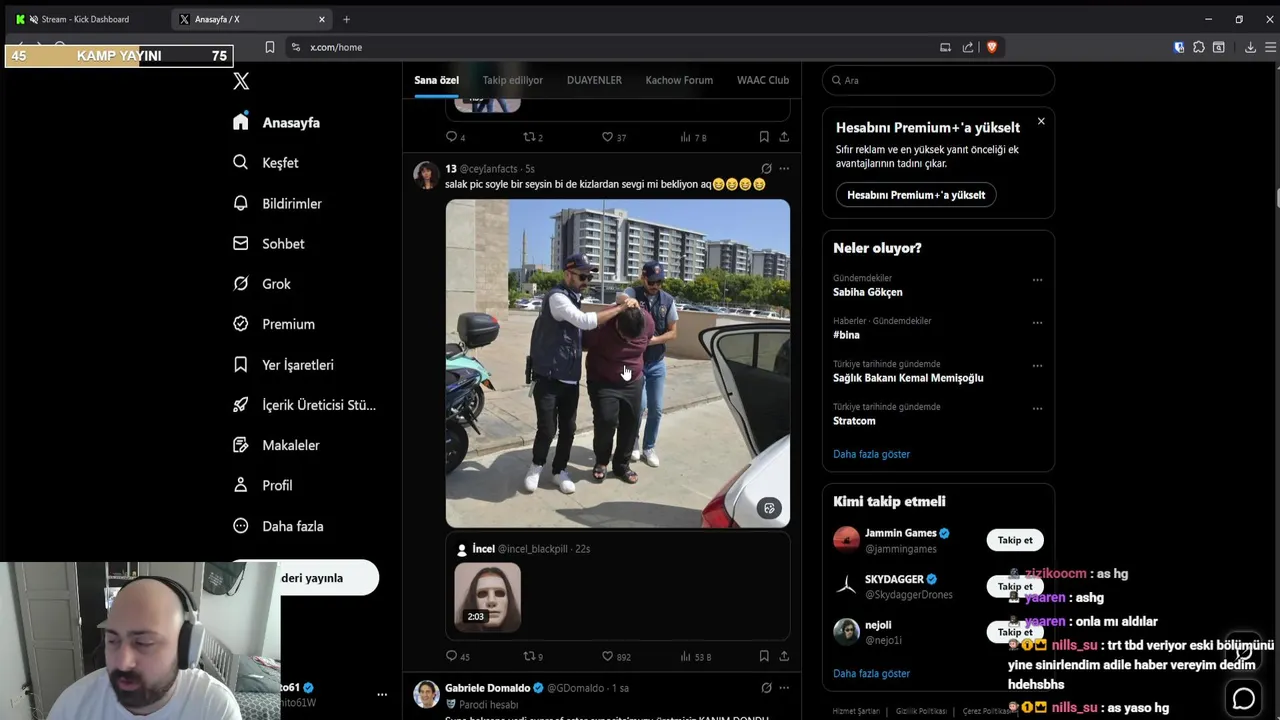Switch to Takip ediliyor tab
This screenshot has height=720, width=1280.
pos(513,80)
